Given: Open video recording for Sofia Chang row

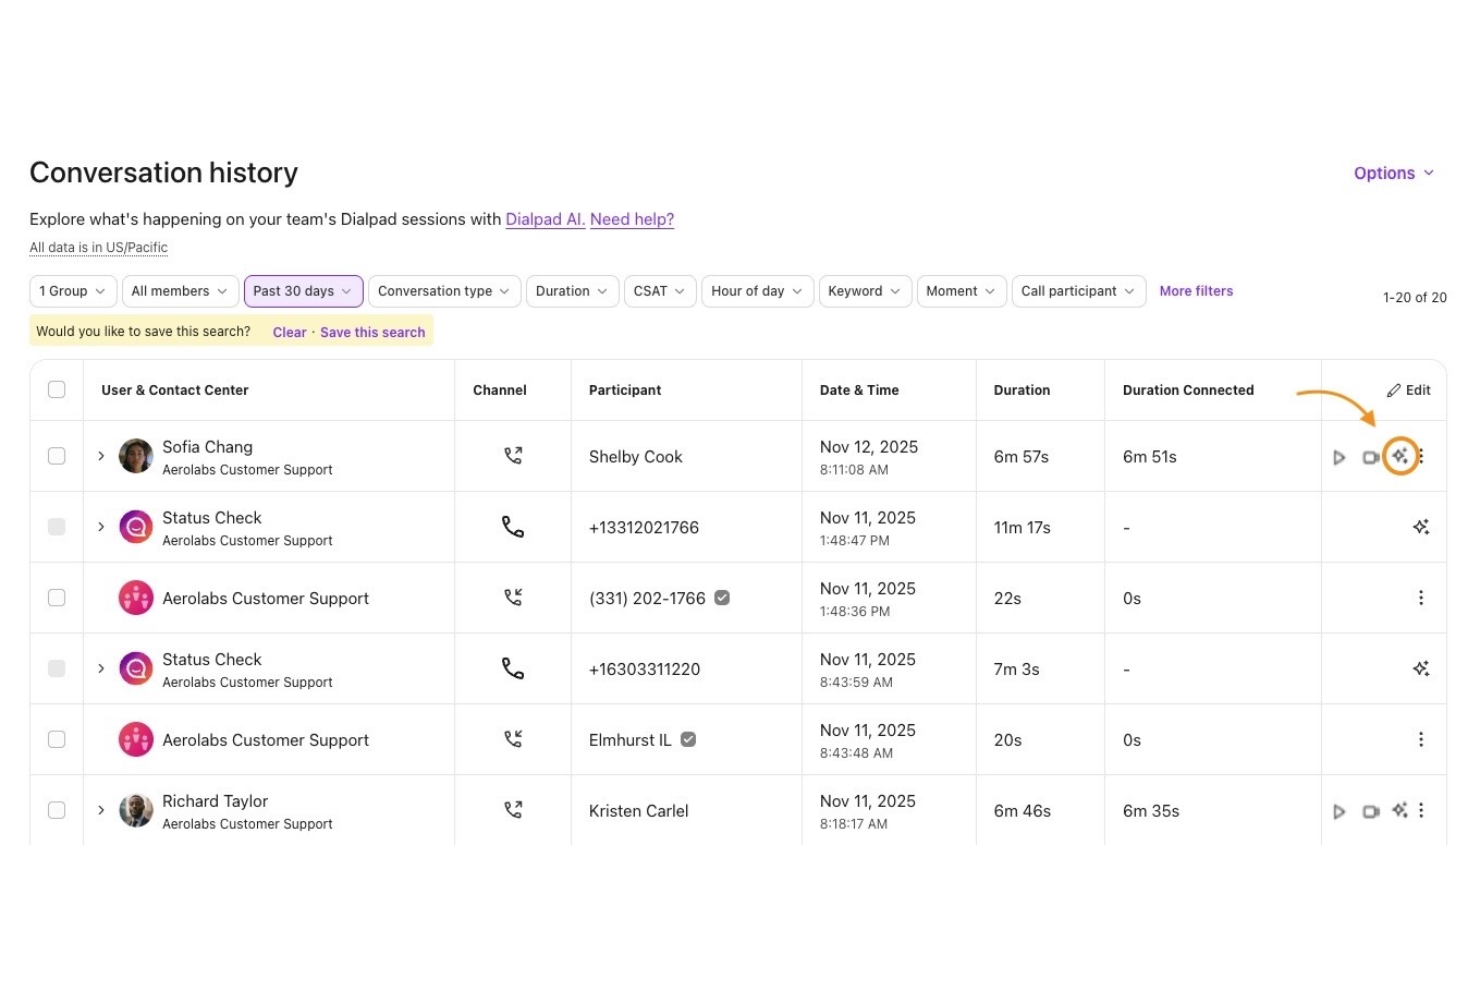Looking at the screenshot, I should [1370, 457].
